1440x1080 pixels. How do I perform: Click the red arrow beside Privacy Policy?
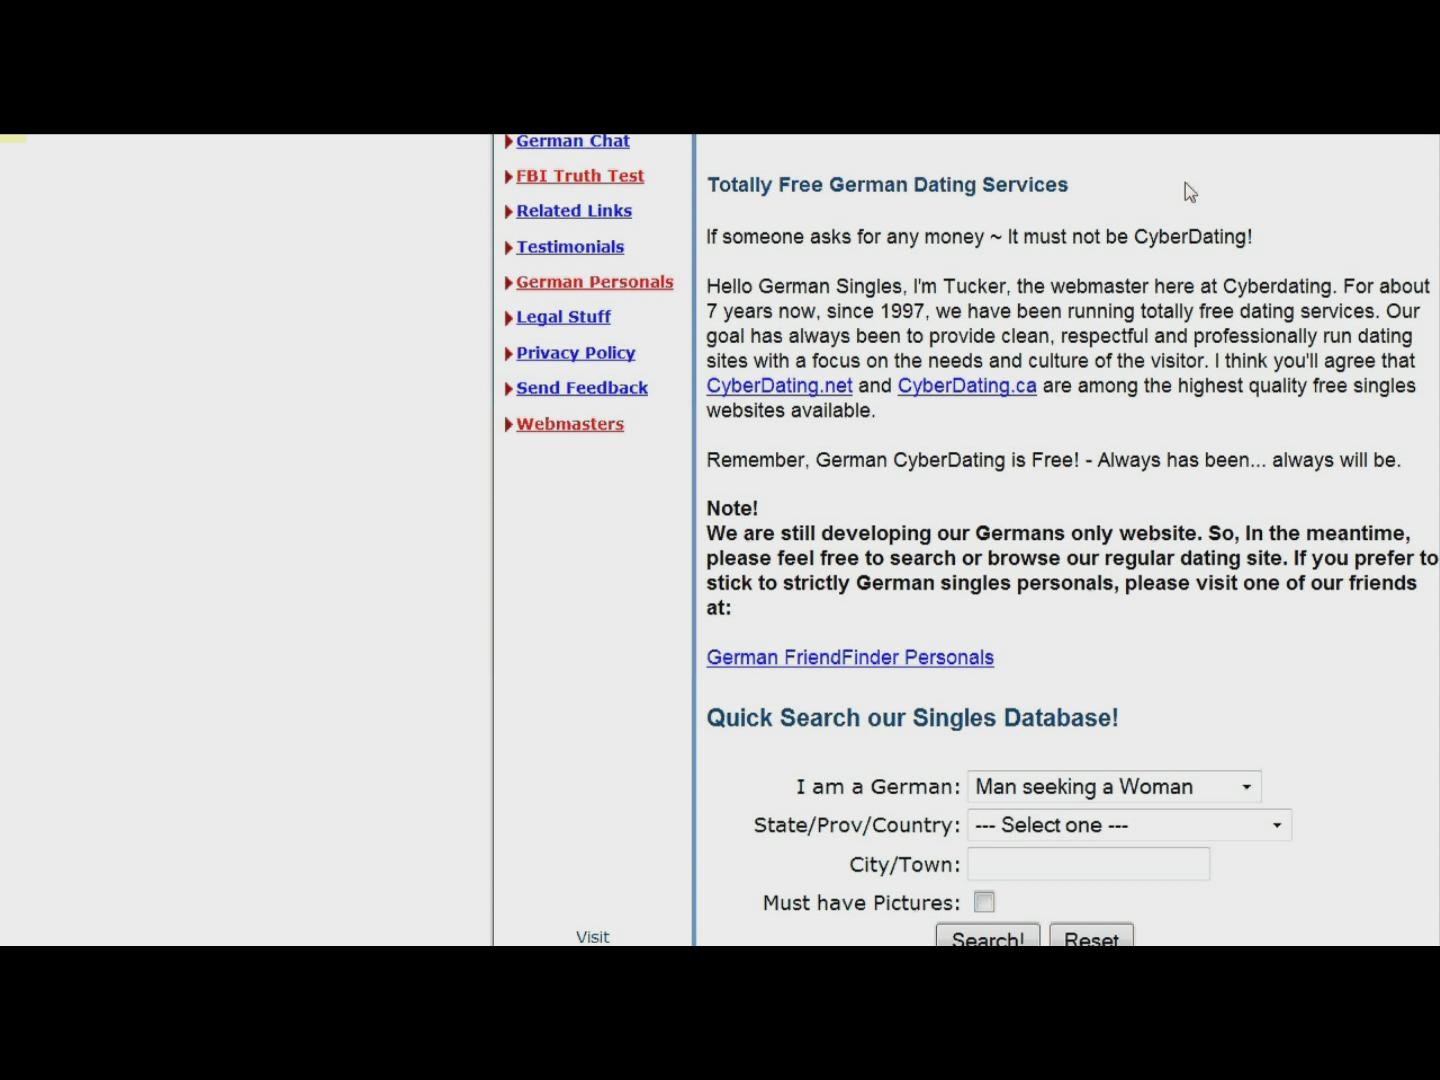coord(509,354)
